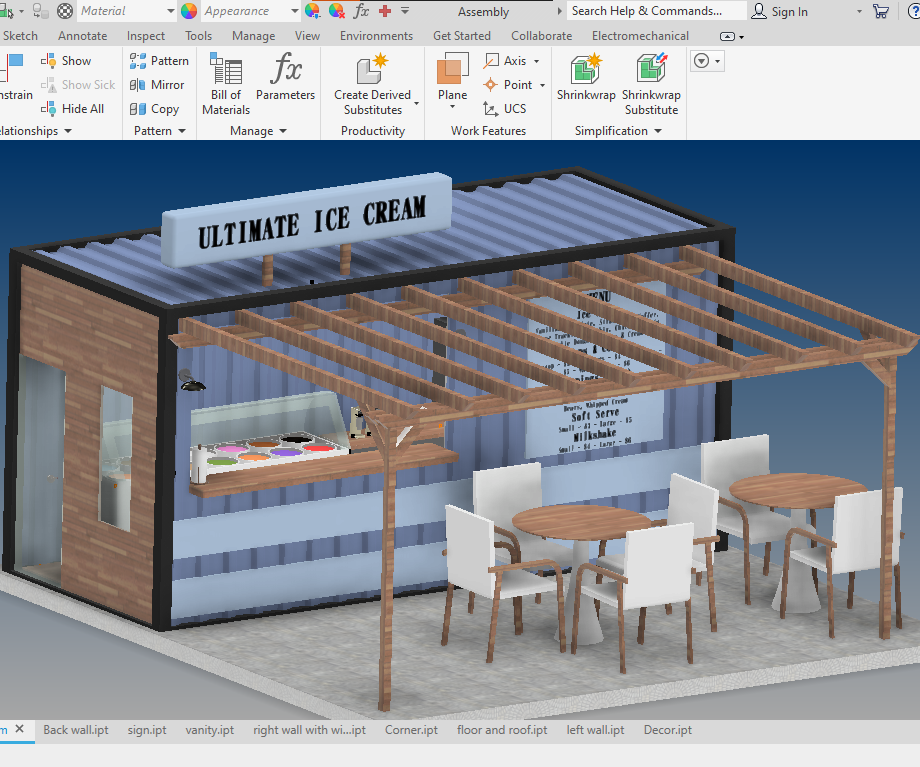This screenshot has width=920, height=767.
Task: Switch to the Tools ribbon tab
Action: pyautogui.click(x=198, y=36)
